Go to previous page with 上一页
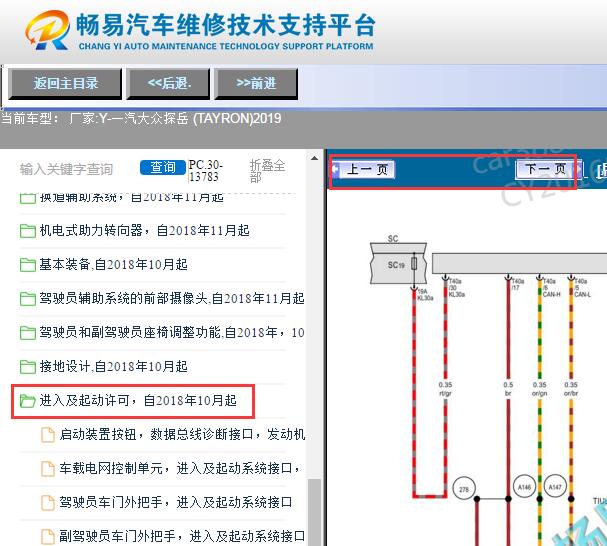Image resolution: width=607 pixels, height=546 pixels. point(363,170)
